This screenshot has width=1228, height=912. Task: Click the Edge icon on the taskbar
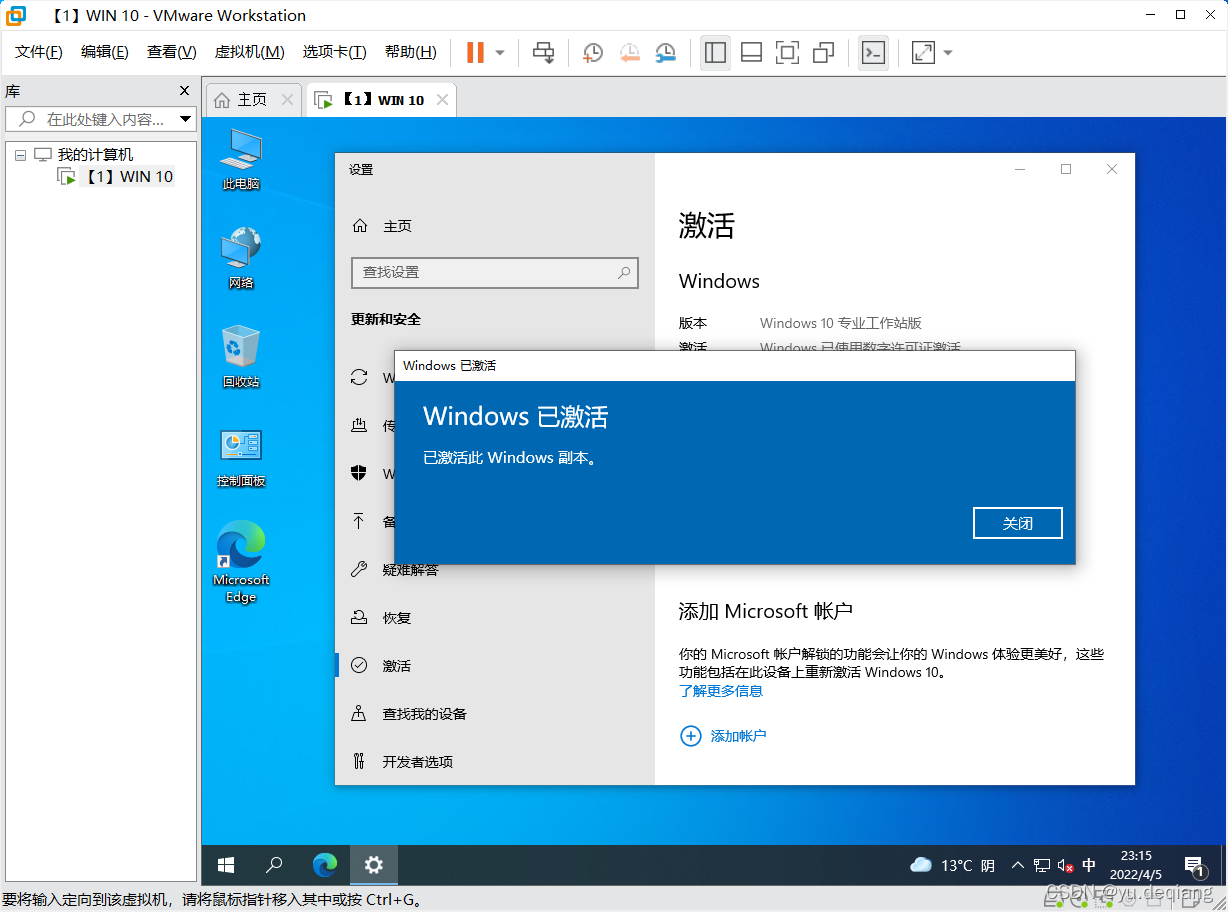[x=324, y=865]
